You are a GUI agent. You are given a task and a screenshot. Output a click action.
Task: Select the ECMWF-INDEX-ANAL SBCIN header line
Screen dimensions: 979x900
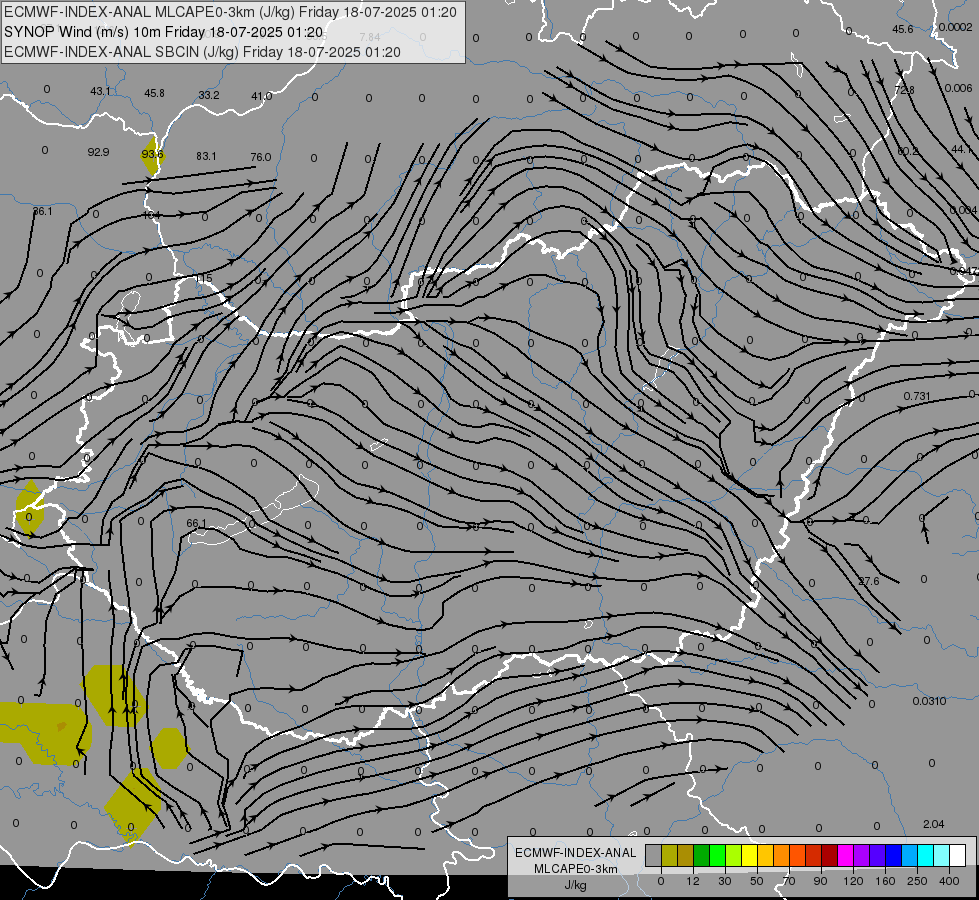[x=202, y=52]
